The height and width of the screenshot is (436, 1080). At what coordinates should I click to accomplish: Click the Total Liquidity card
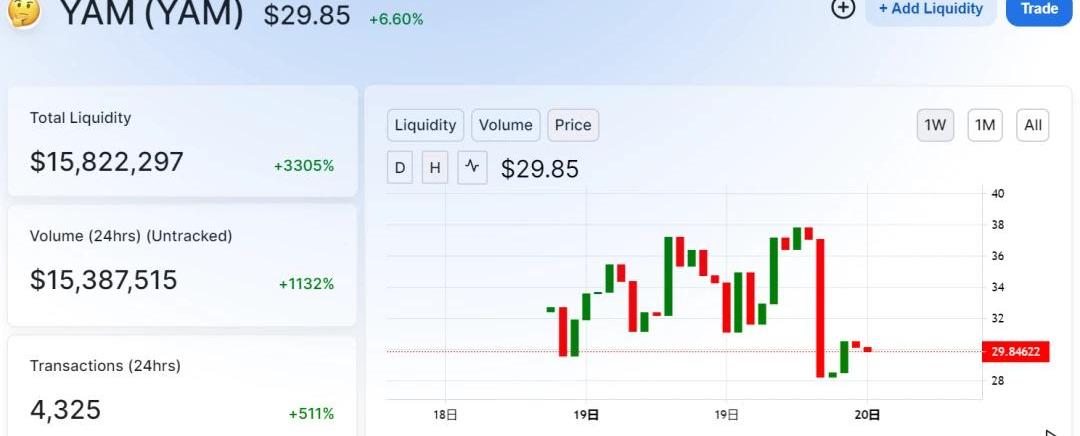pos(183,141)
